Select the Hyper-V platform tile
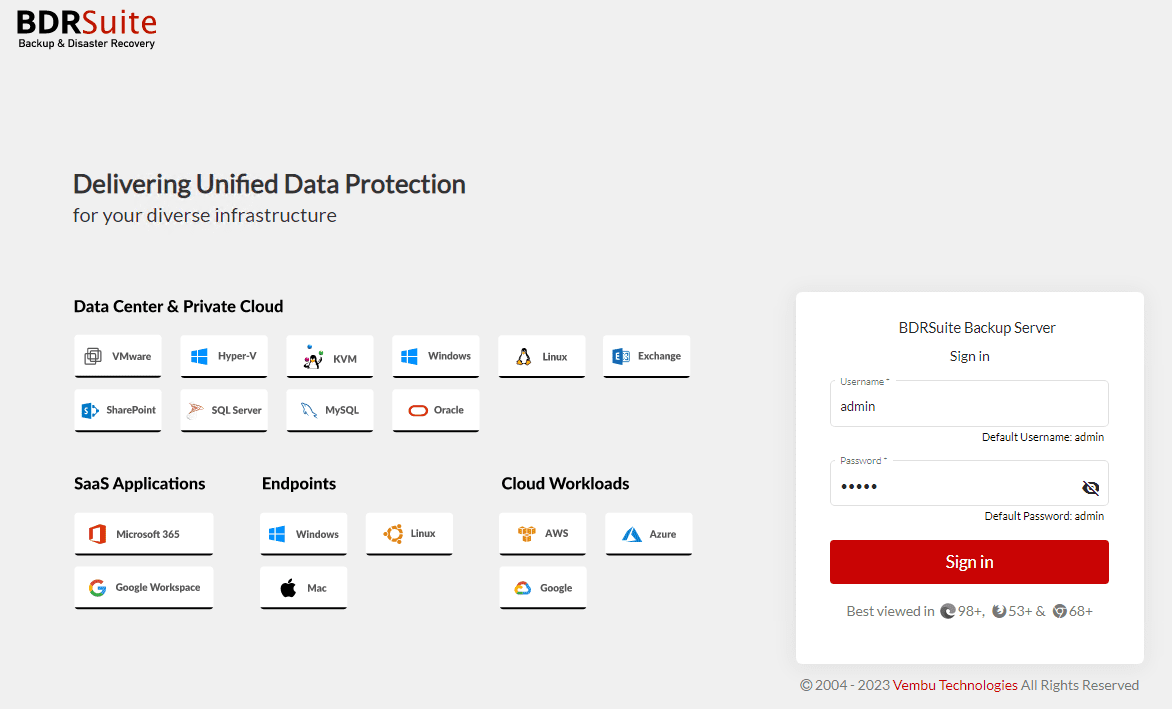The width and height of the screenshot is (1172, 709). [224, 356]
